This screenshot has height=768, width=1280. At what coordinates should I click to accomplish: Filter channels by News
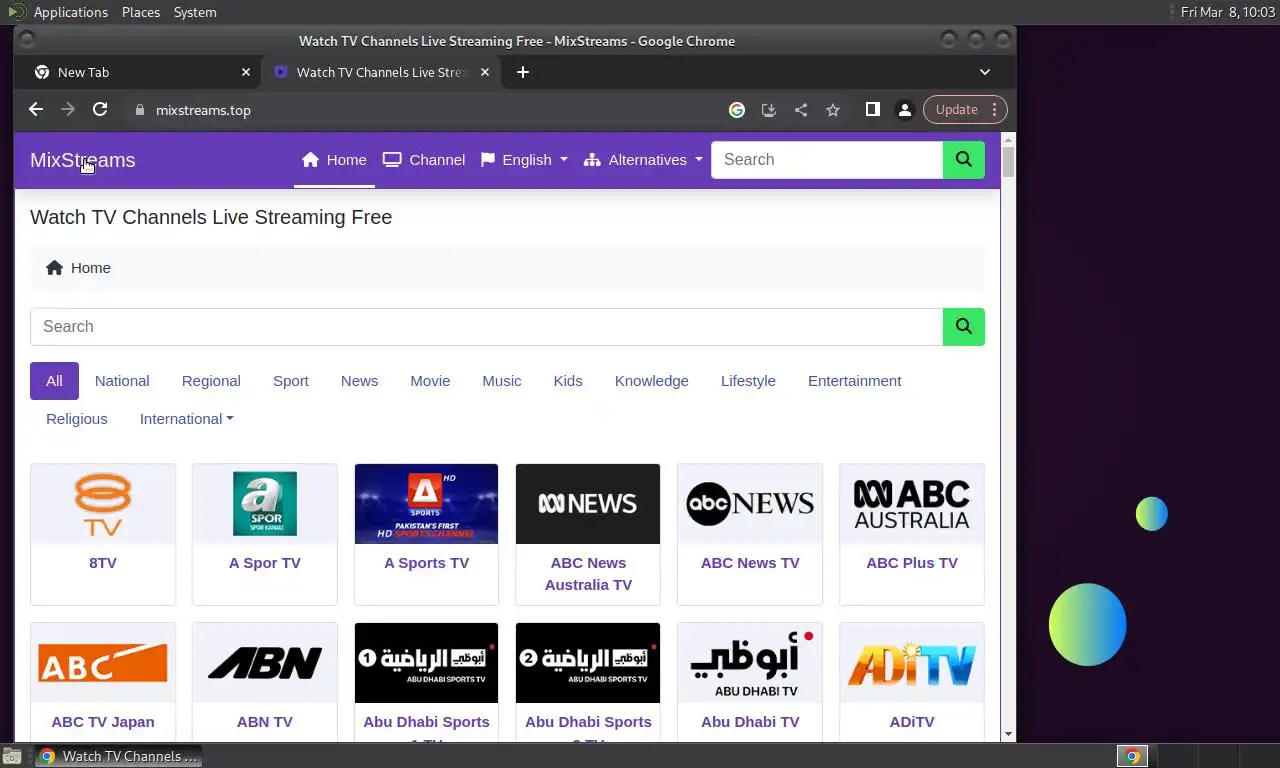pyautogui.click(x=359, y=381)
